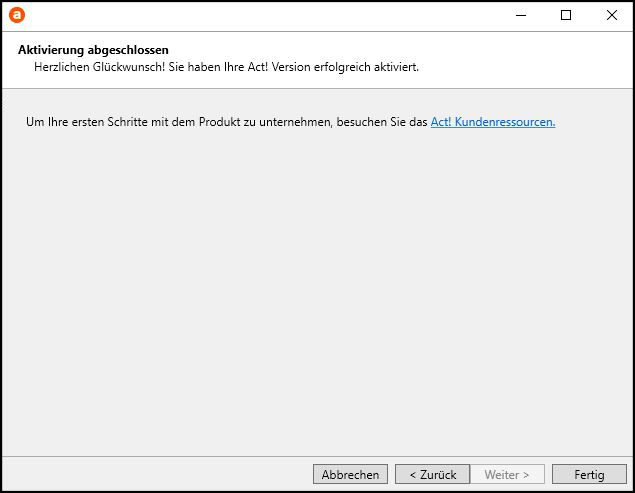Minimize the activation wizard window
The height and width of the screenshot is (493, 635).
tap(521, 15)
